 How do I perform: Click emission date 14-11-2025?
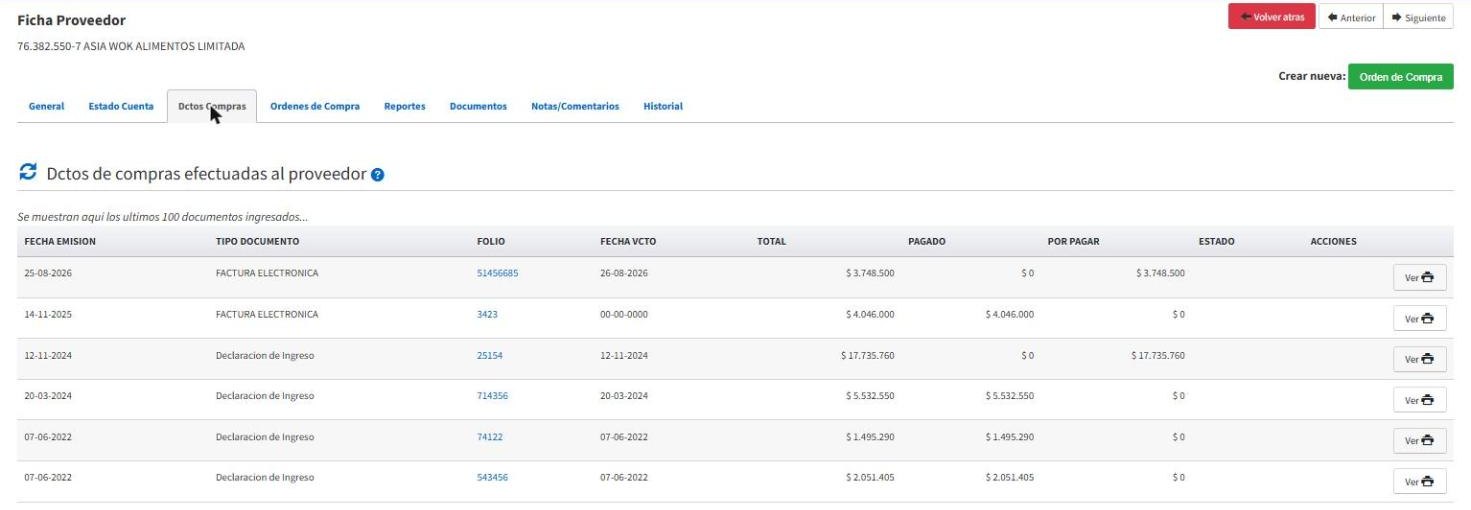tap(48, 314)
